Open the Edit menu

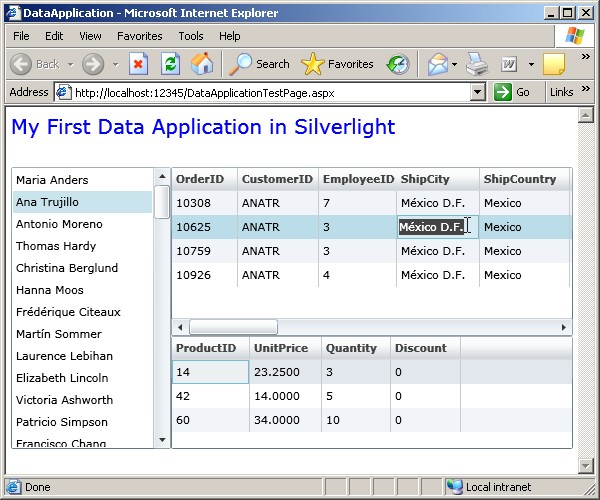pyautogui.click(x=54, y=36)
